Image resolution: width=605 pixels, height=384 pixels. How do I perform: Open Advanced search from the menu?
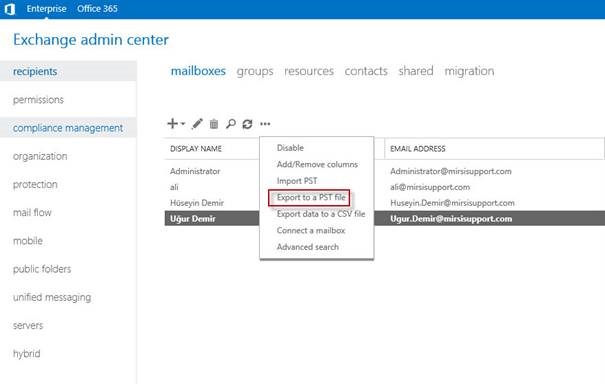[x=308, y=247]
